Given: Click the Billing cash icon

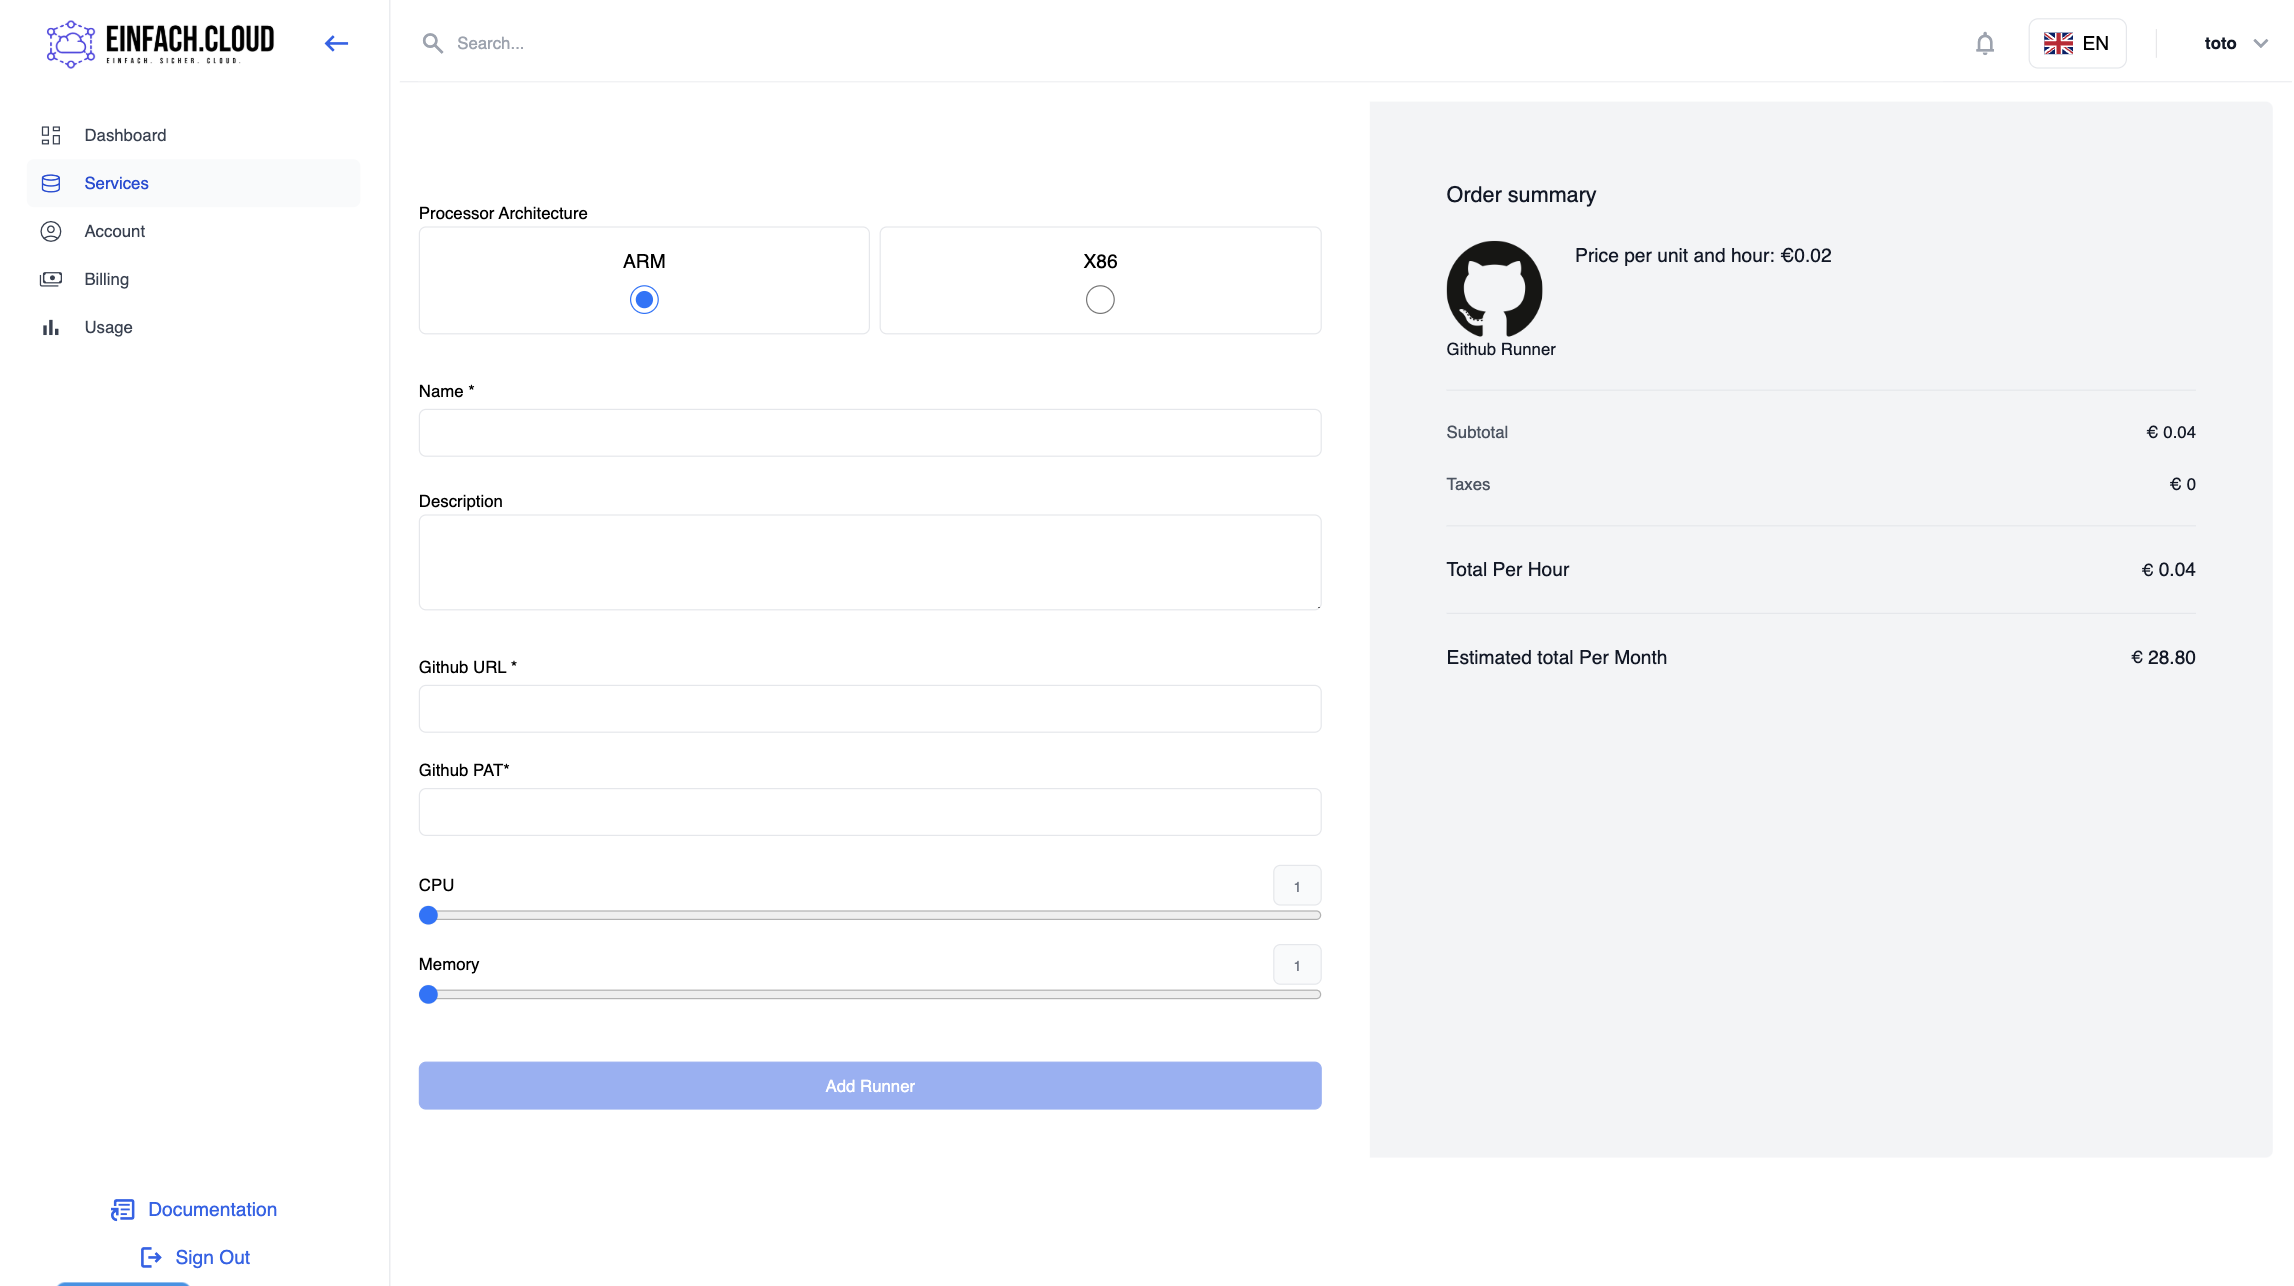Looking at the screenshot, I should [51, 279].
